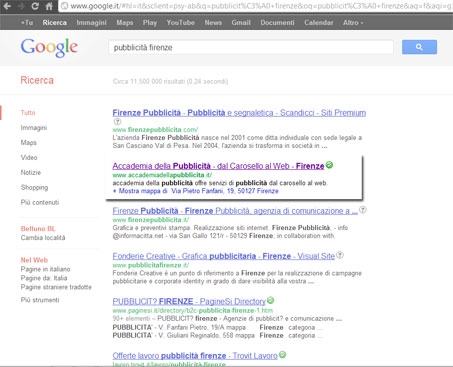The height and width of the screenshot is (367, 453).
Task: Click Cambia località link
Action: [43, 238]
